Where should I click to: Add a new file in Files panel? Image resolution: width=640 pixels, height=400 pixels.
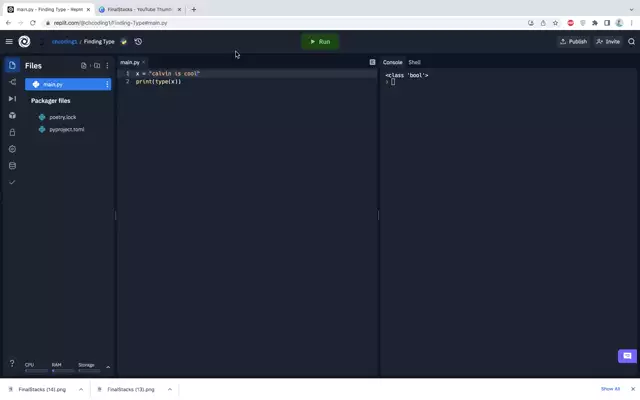84,66
